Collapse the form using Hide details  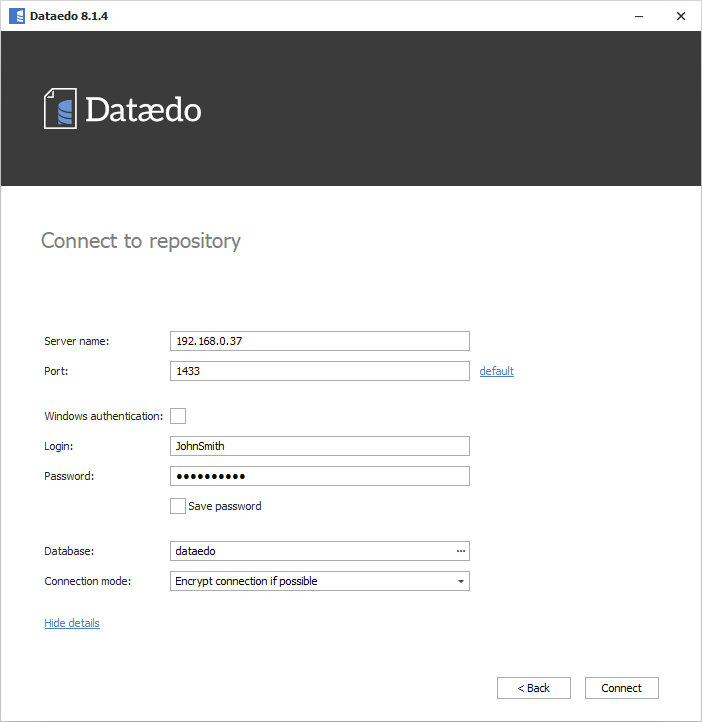coord(72,623)
